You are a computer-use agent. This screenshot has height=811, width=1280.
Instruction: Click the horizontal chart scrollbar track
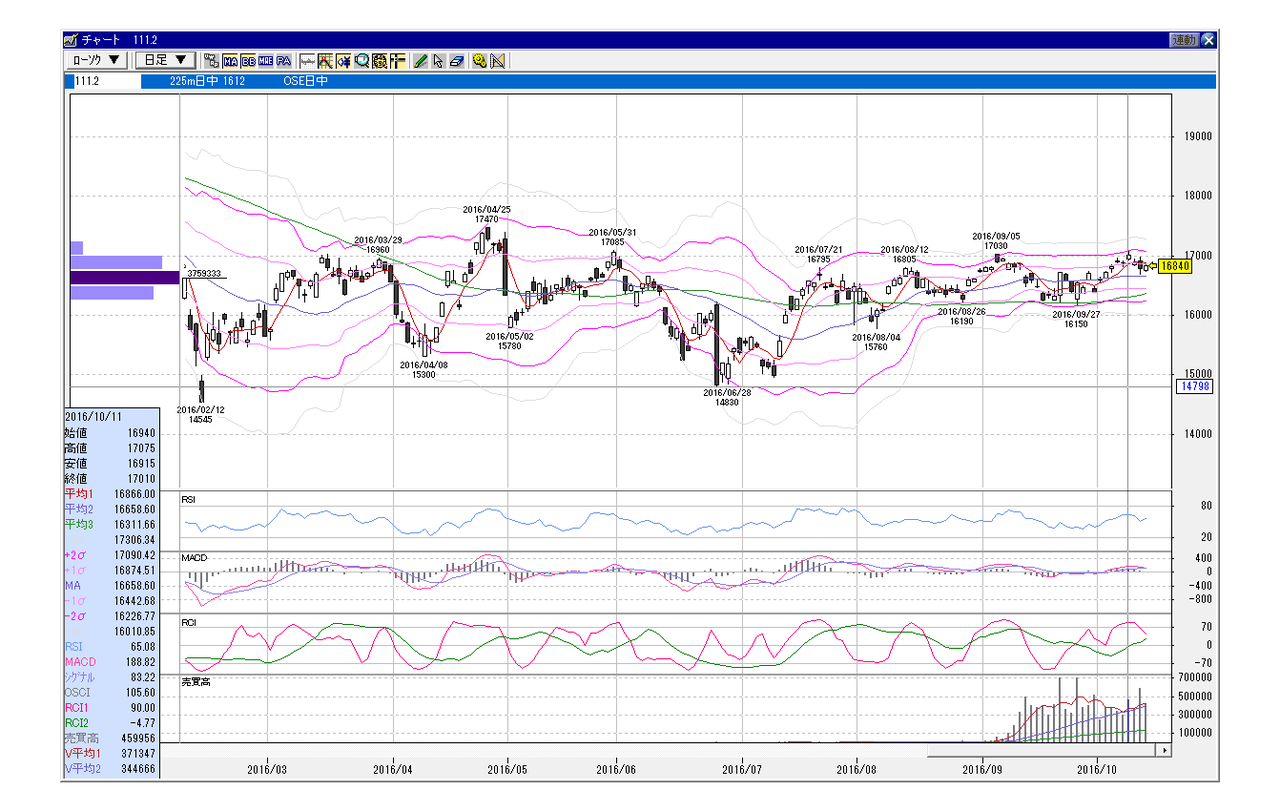[1042, 748]
